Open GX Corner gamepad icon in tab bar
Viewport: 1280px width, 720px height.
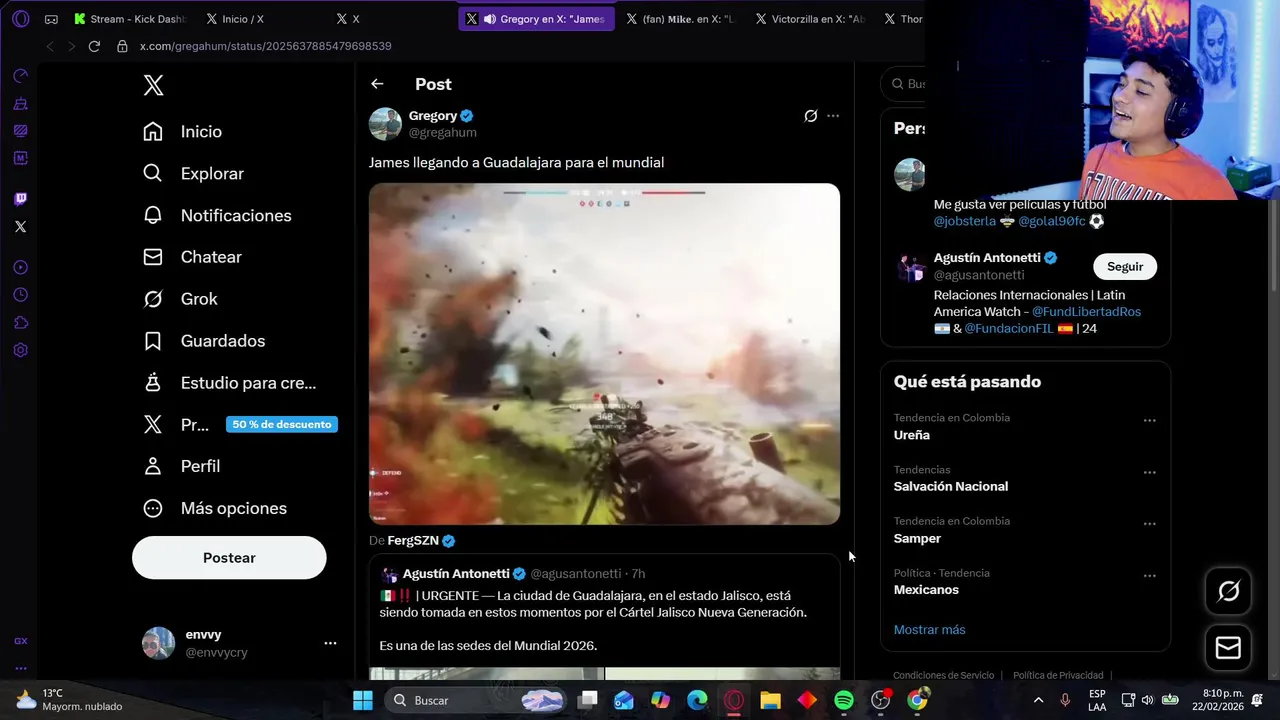coord(51,19)
